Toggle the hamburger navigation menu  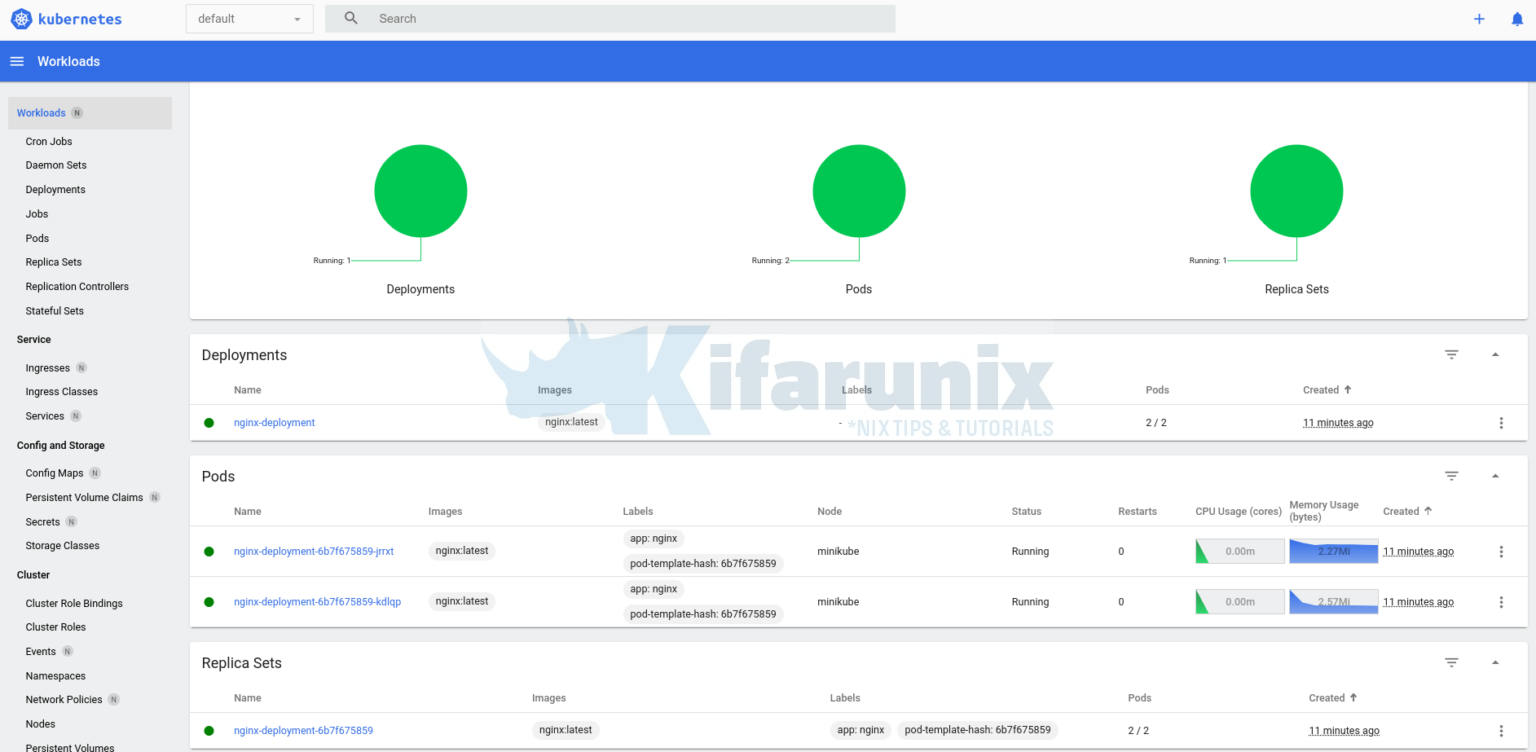17,62
